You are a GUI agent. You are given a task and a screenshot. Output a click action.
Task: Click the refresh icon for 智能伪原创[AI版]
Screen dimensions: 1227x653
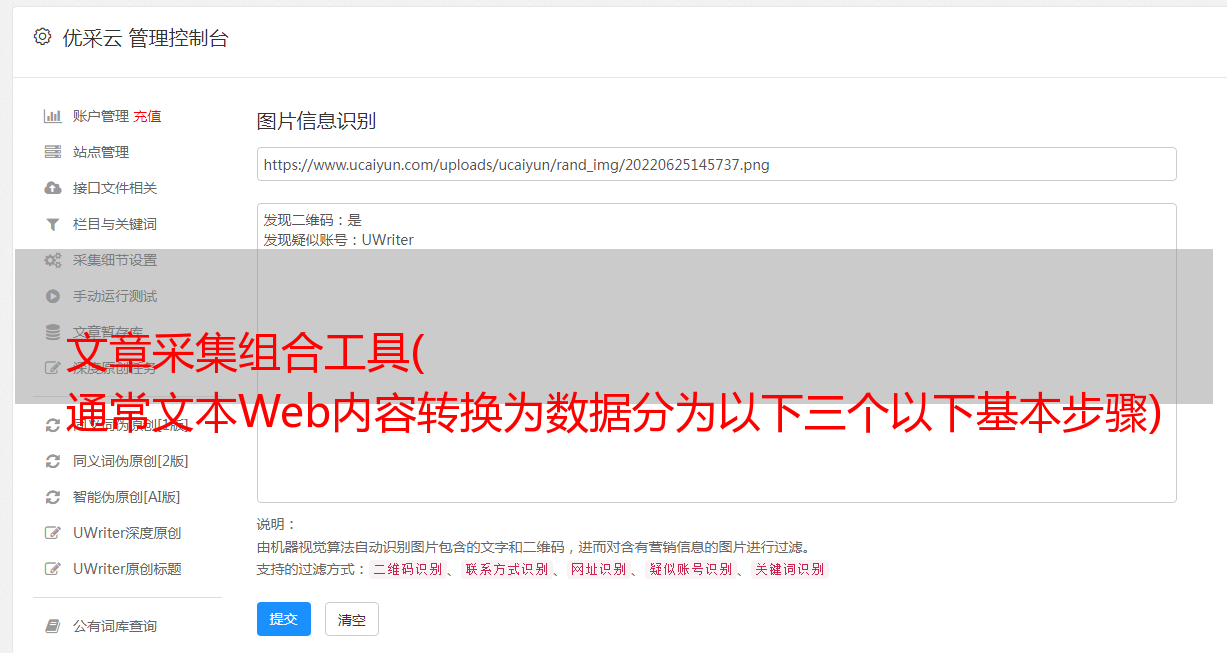[53, 497]
